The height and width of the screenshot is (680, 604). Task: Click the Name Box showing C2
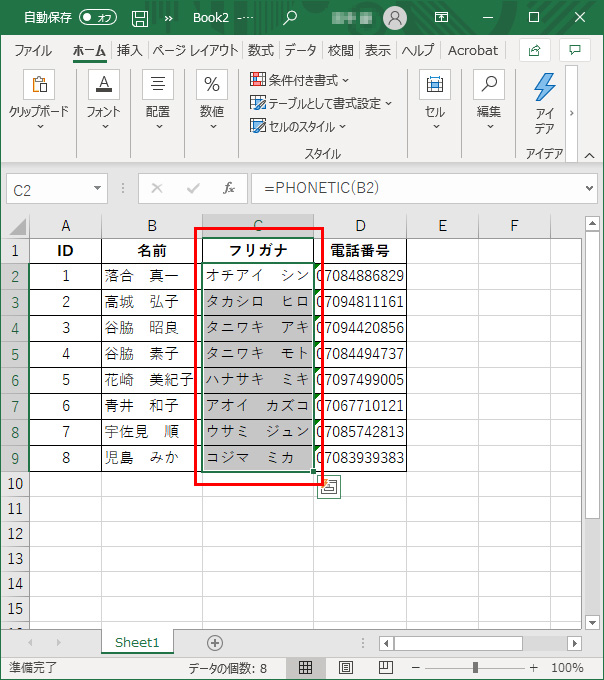pyautogui.click(x=56, y=189)
